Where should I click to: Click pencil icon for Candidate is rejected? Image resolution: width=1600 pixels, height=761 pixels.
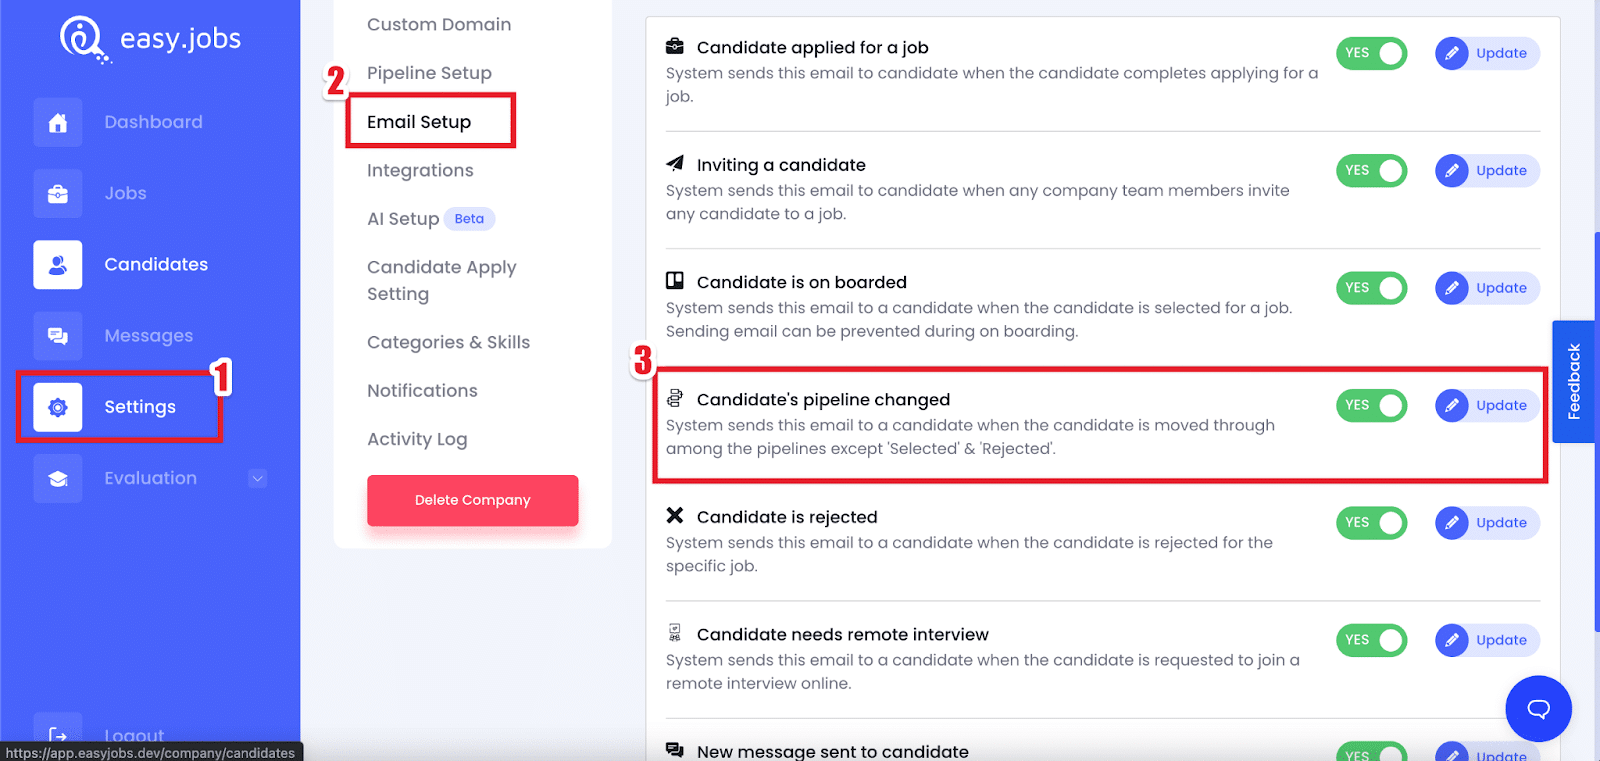coord(1452,523)
